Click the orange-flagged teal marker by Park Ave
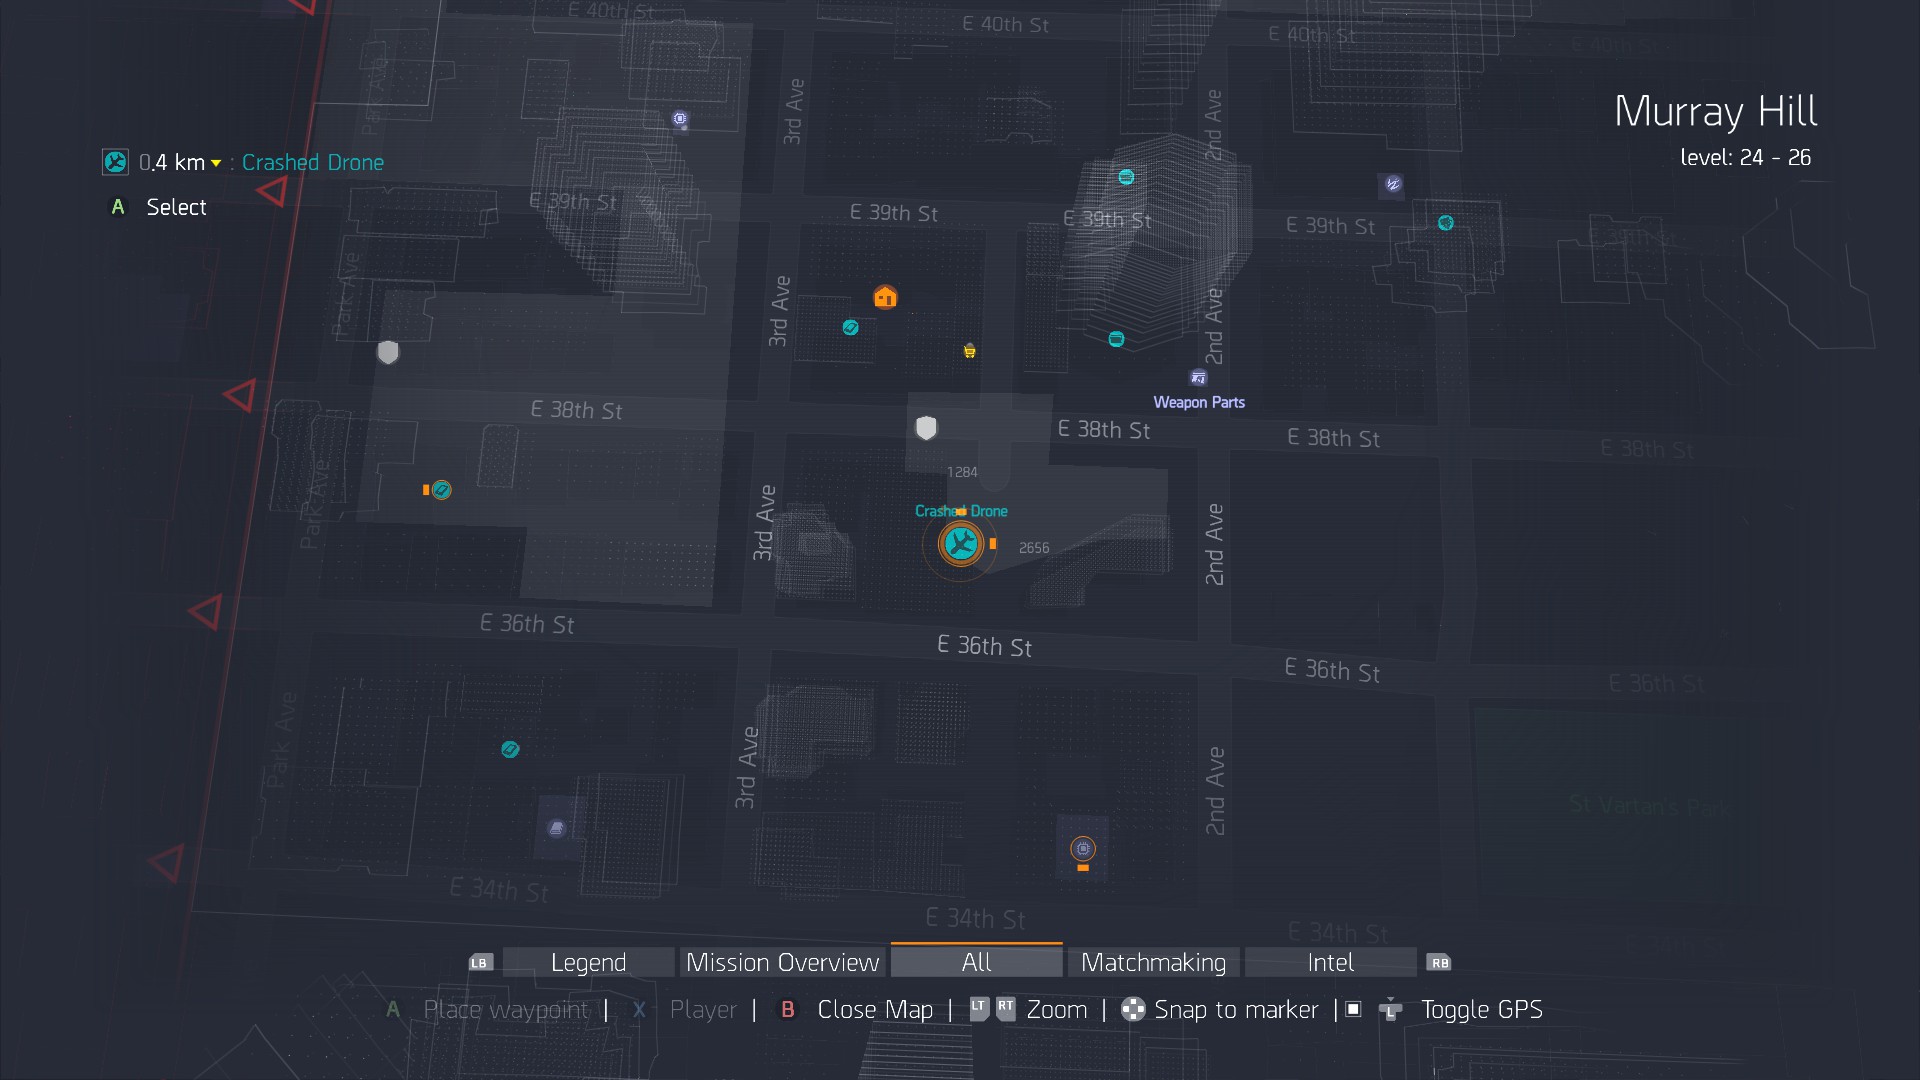1920x1080 pixels. click(x=441, y=490)
